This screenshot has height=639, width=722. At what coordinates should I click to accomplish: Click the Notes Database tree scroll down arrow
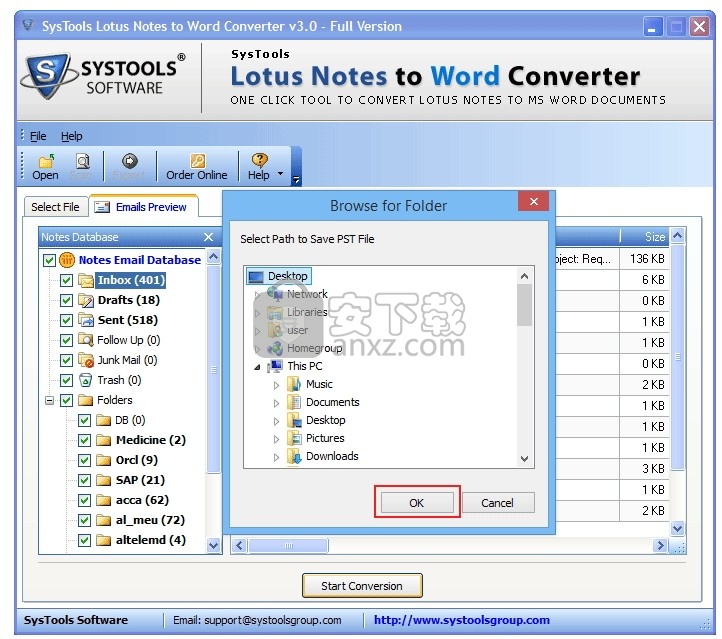(x=213, y=545)
